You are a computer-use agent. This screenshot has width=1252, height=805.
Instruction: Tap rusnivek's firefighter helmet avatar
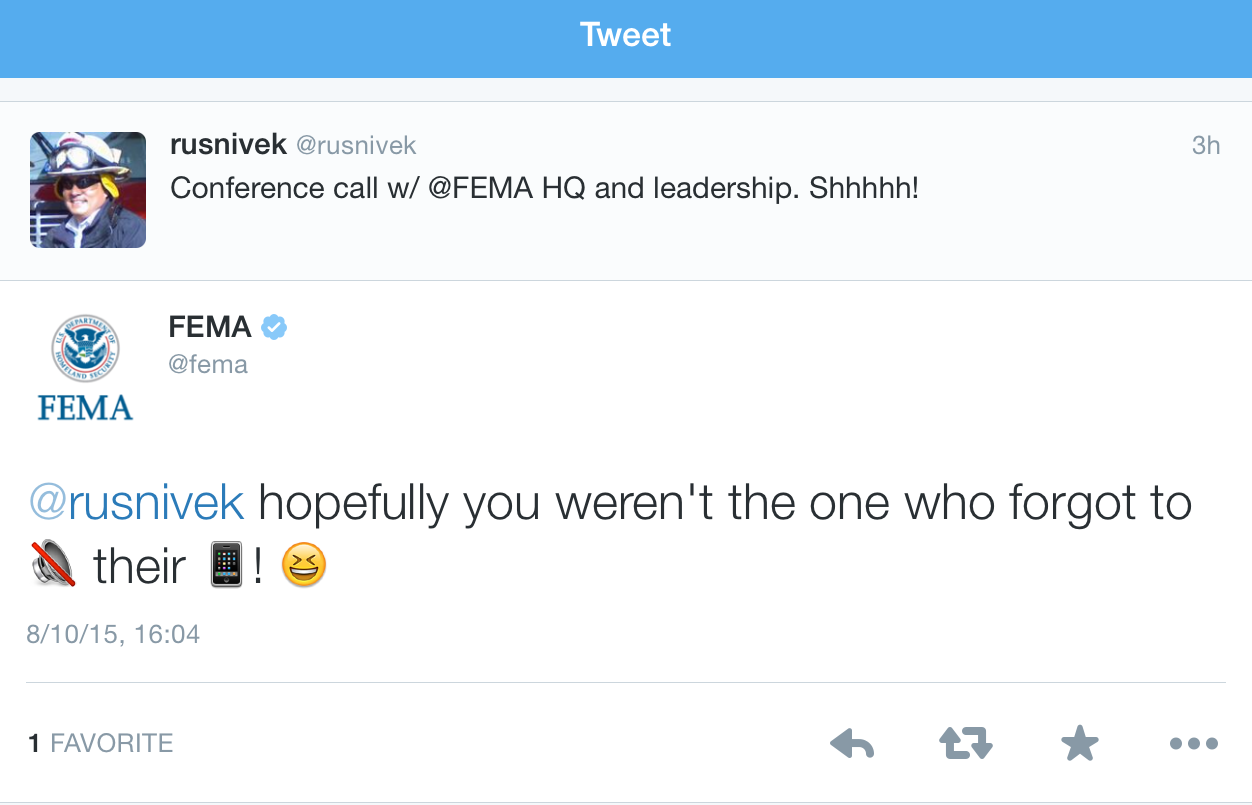(x=88, y=190)
